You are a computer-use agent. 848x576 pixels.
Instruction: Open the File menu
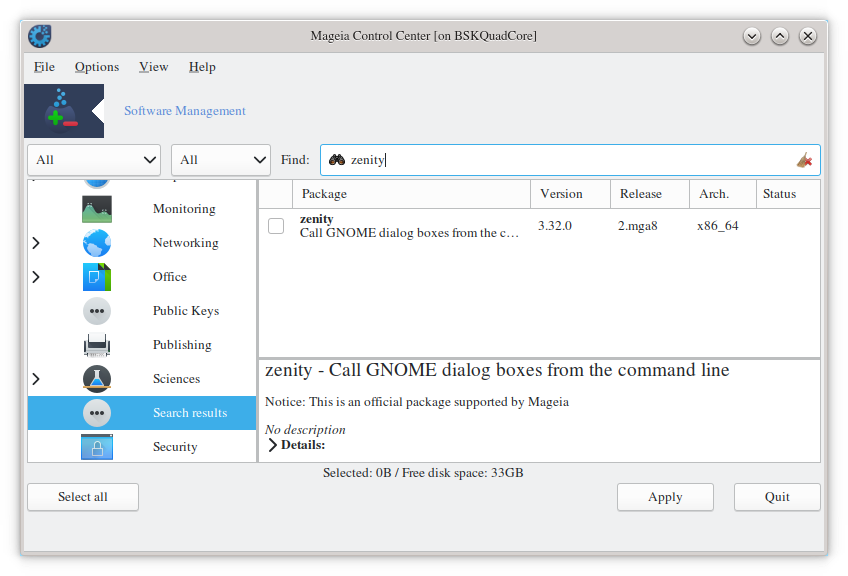[x=44, y=67]
